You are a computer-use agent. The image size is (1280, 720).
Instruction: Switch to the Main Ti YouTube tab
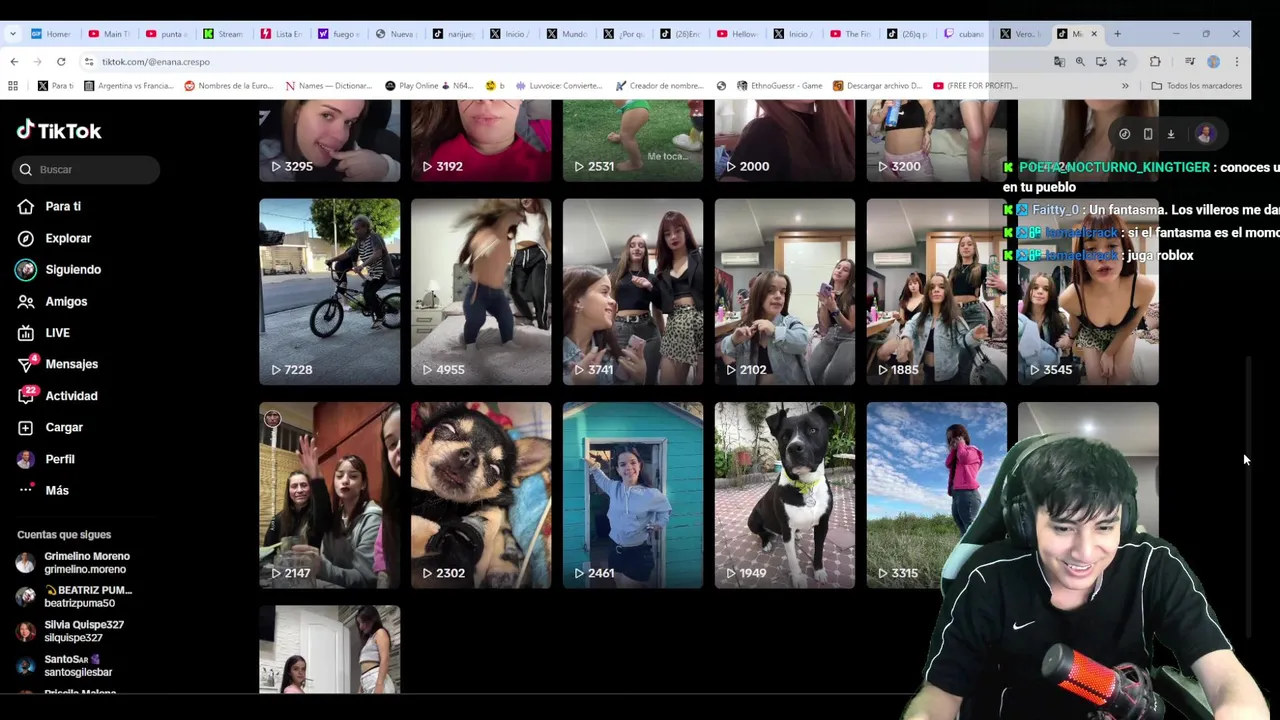tap(109, 34)
